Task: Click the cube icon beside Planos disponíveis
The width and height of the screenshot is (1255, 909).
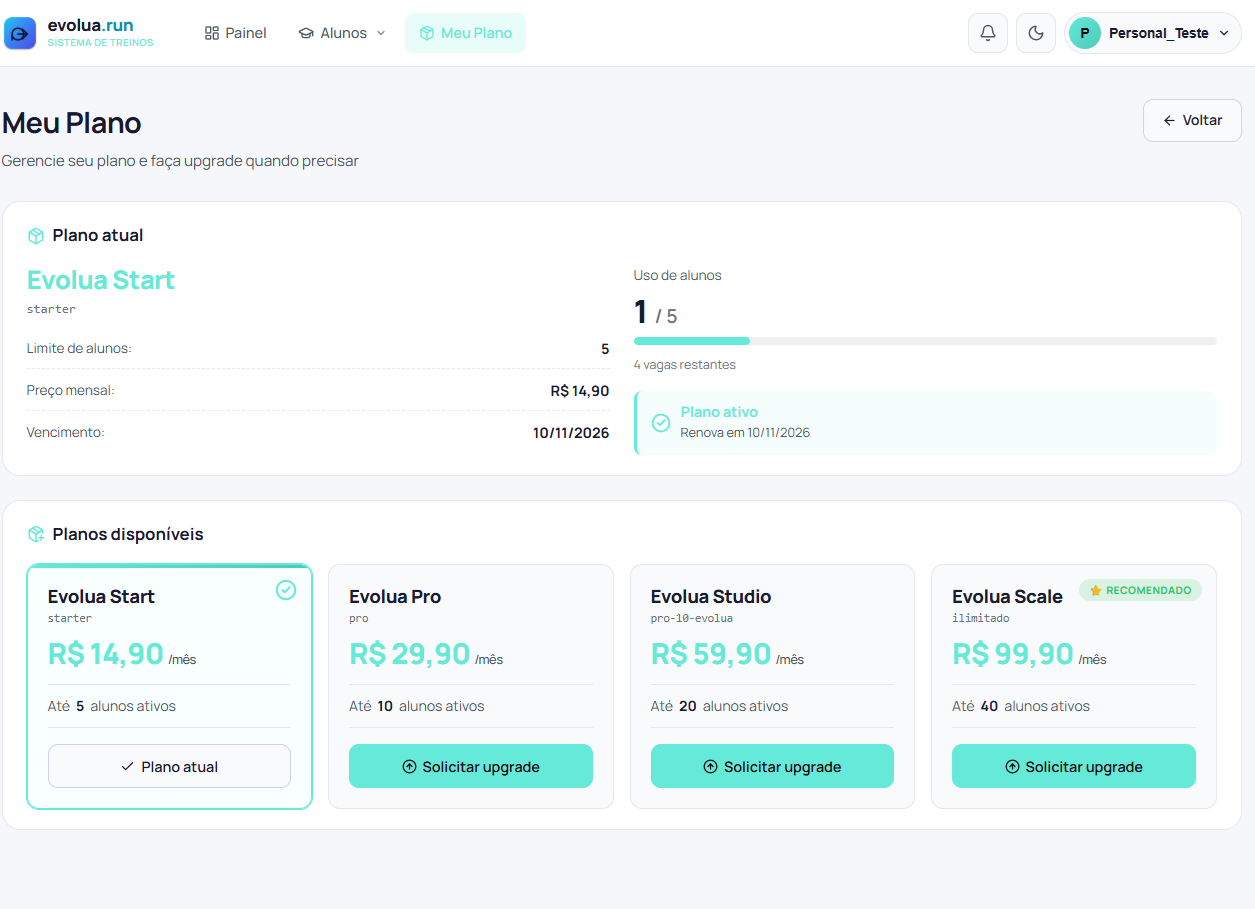Action: (x=36, y=534)
